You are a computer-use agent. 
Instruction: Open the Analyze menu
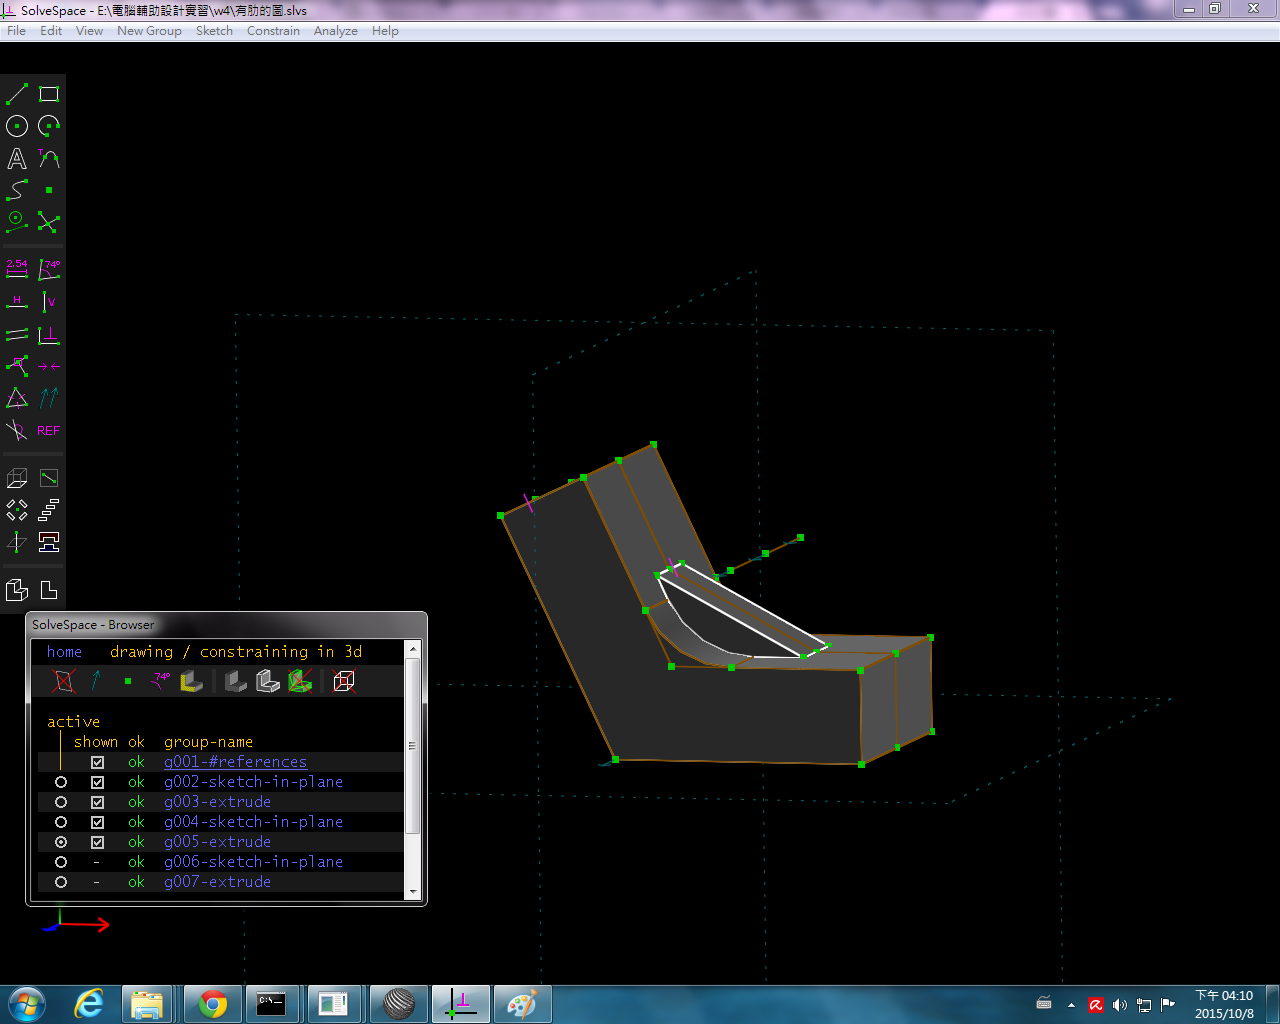(x=335, y=31)
